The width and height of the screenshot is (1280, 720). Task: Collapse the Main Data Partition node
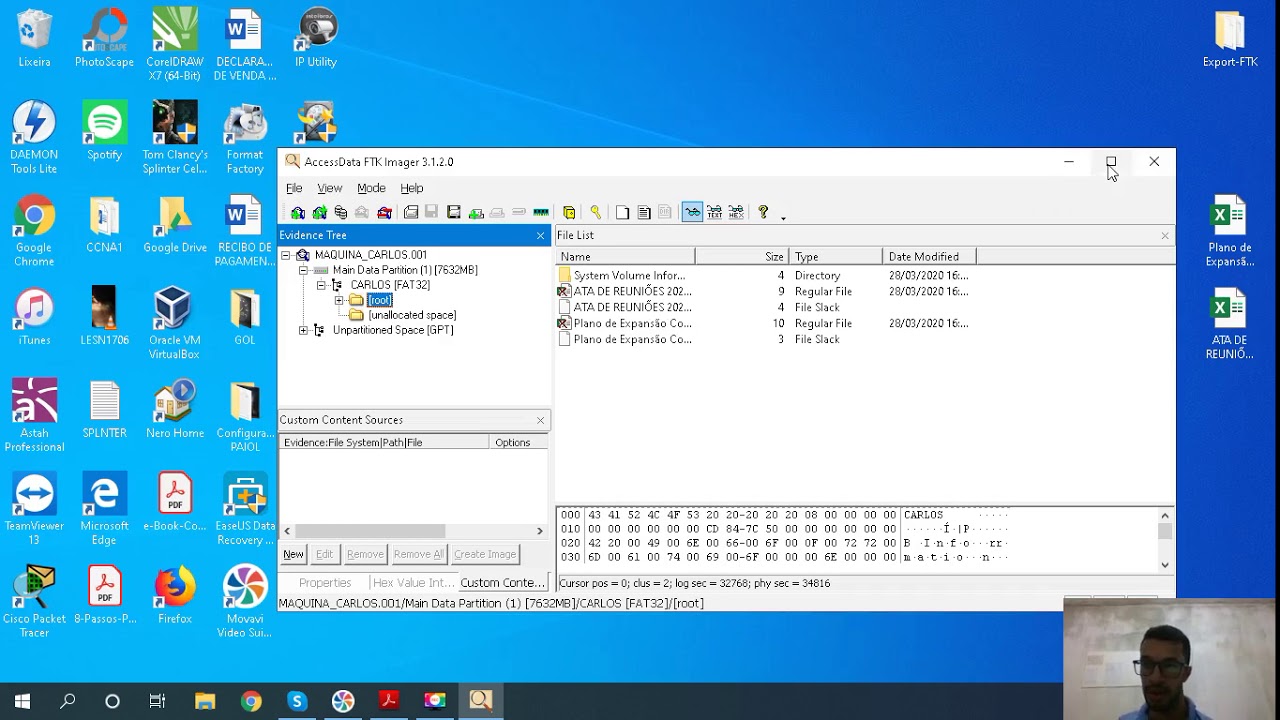pyautogui.click(x=304, y=270)
